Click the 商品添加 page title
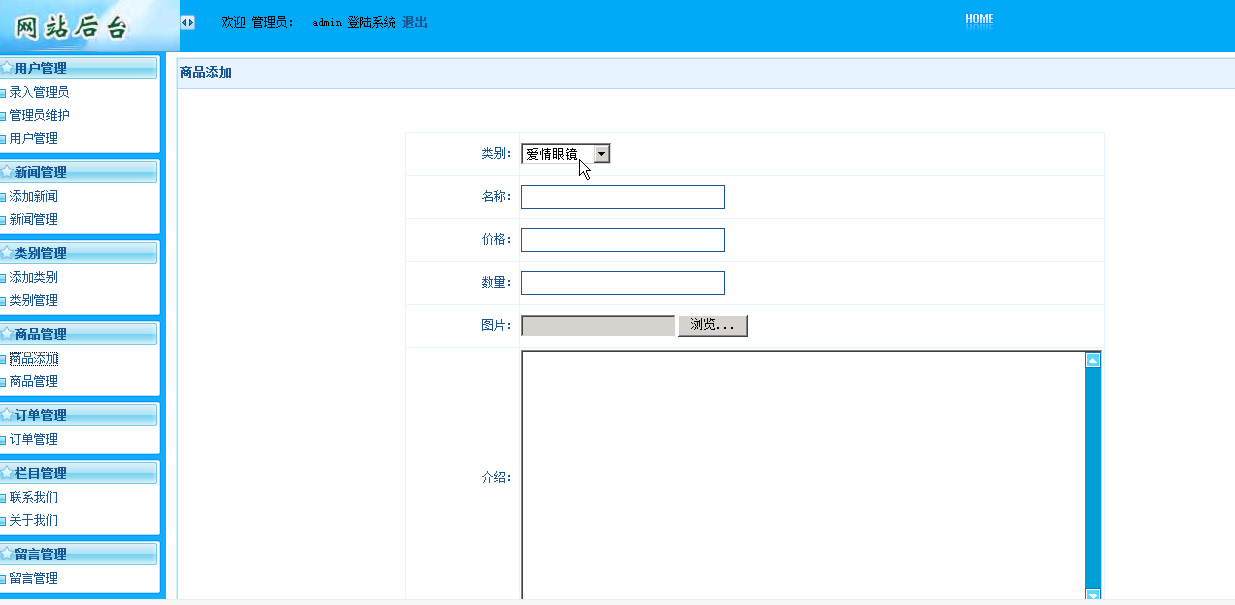 206,73
